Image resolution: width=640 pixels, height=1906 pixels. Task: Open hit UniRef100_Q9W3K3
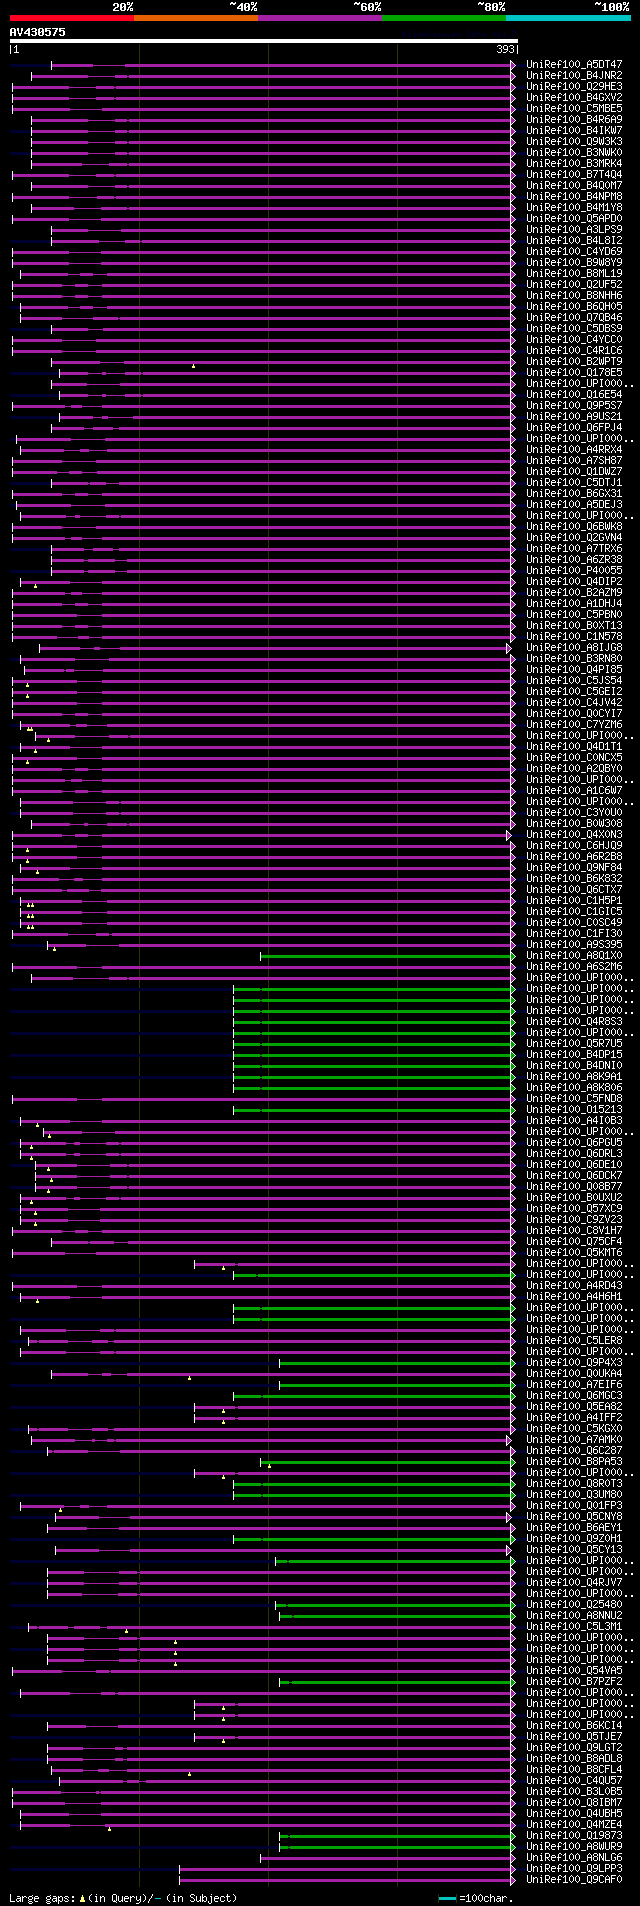574,142
